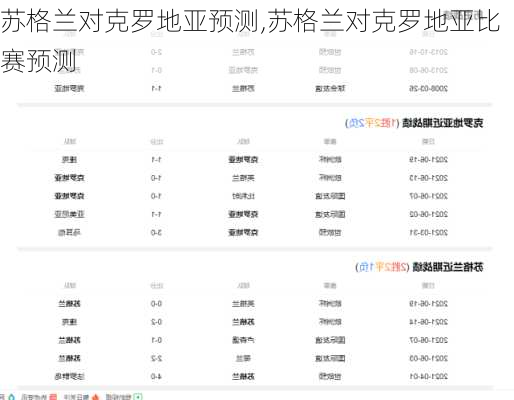Click the red news icon in bottom bar
This screenshot has width=514, height=400.
53,397
